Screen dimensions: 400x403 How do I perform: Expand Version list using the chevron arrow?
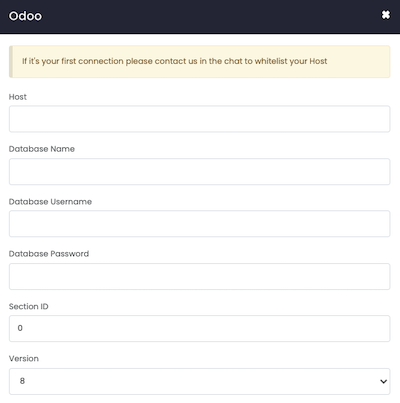tap(383, 381)
